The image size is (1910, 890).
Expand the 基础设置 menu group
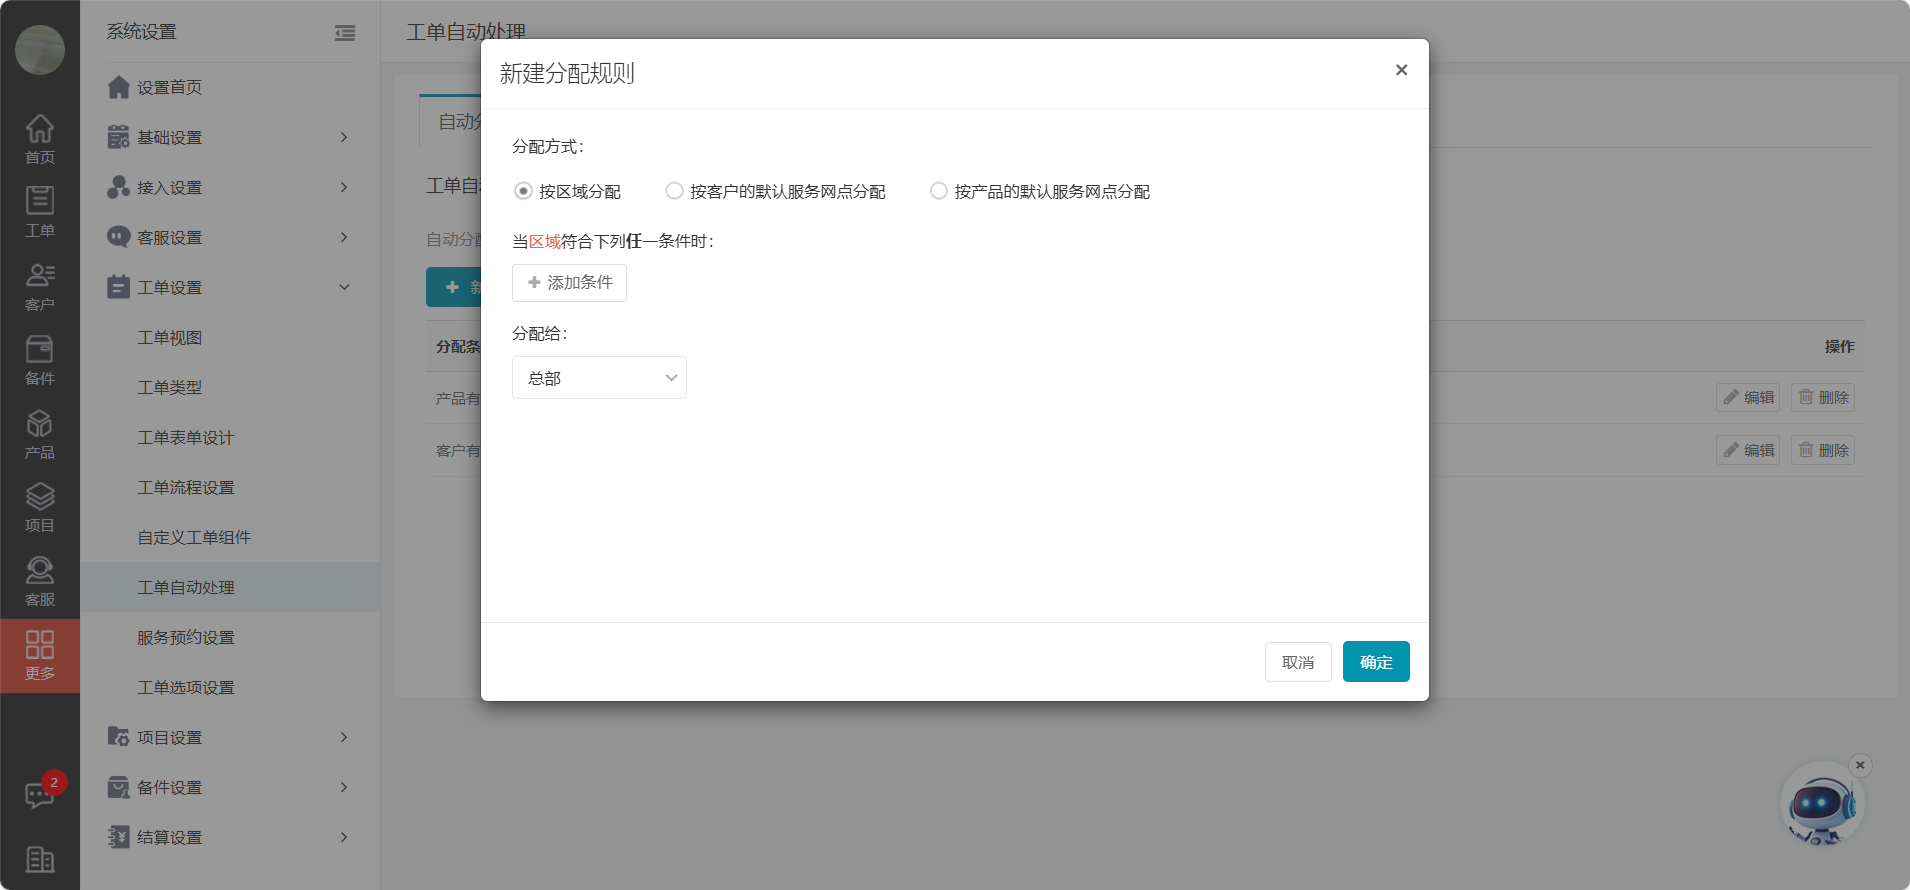230,137
